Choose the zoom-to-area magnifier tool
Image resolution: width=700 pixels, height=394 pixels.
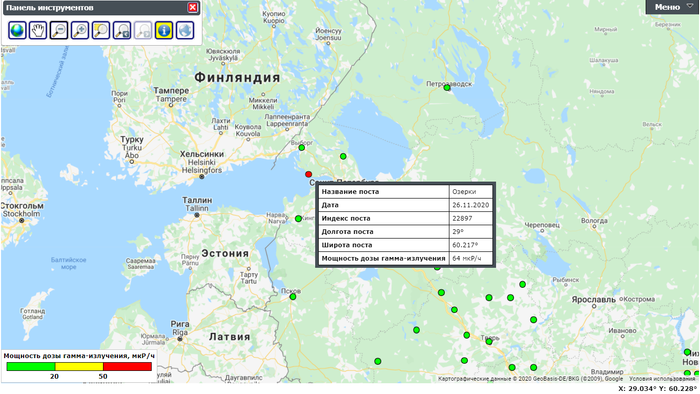click(101, 30)
